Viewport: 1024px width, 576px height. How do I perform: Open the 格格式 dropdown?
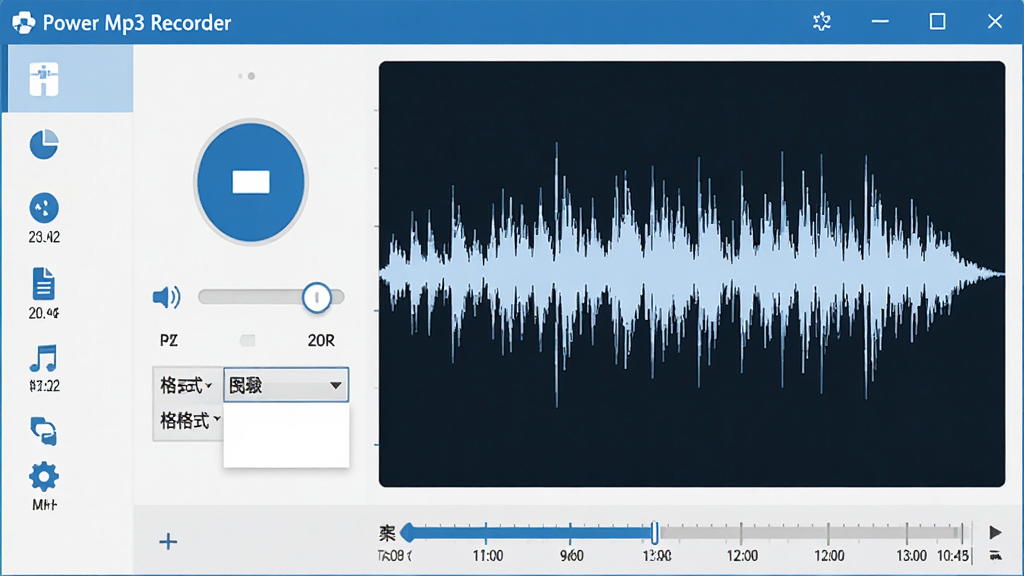coord(189,421)
